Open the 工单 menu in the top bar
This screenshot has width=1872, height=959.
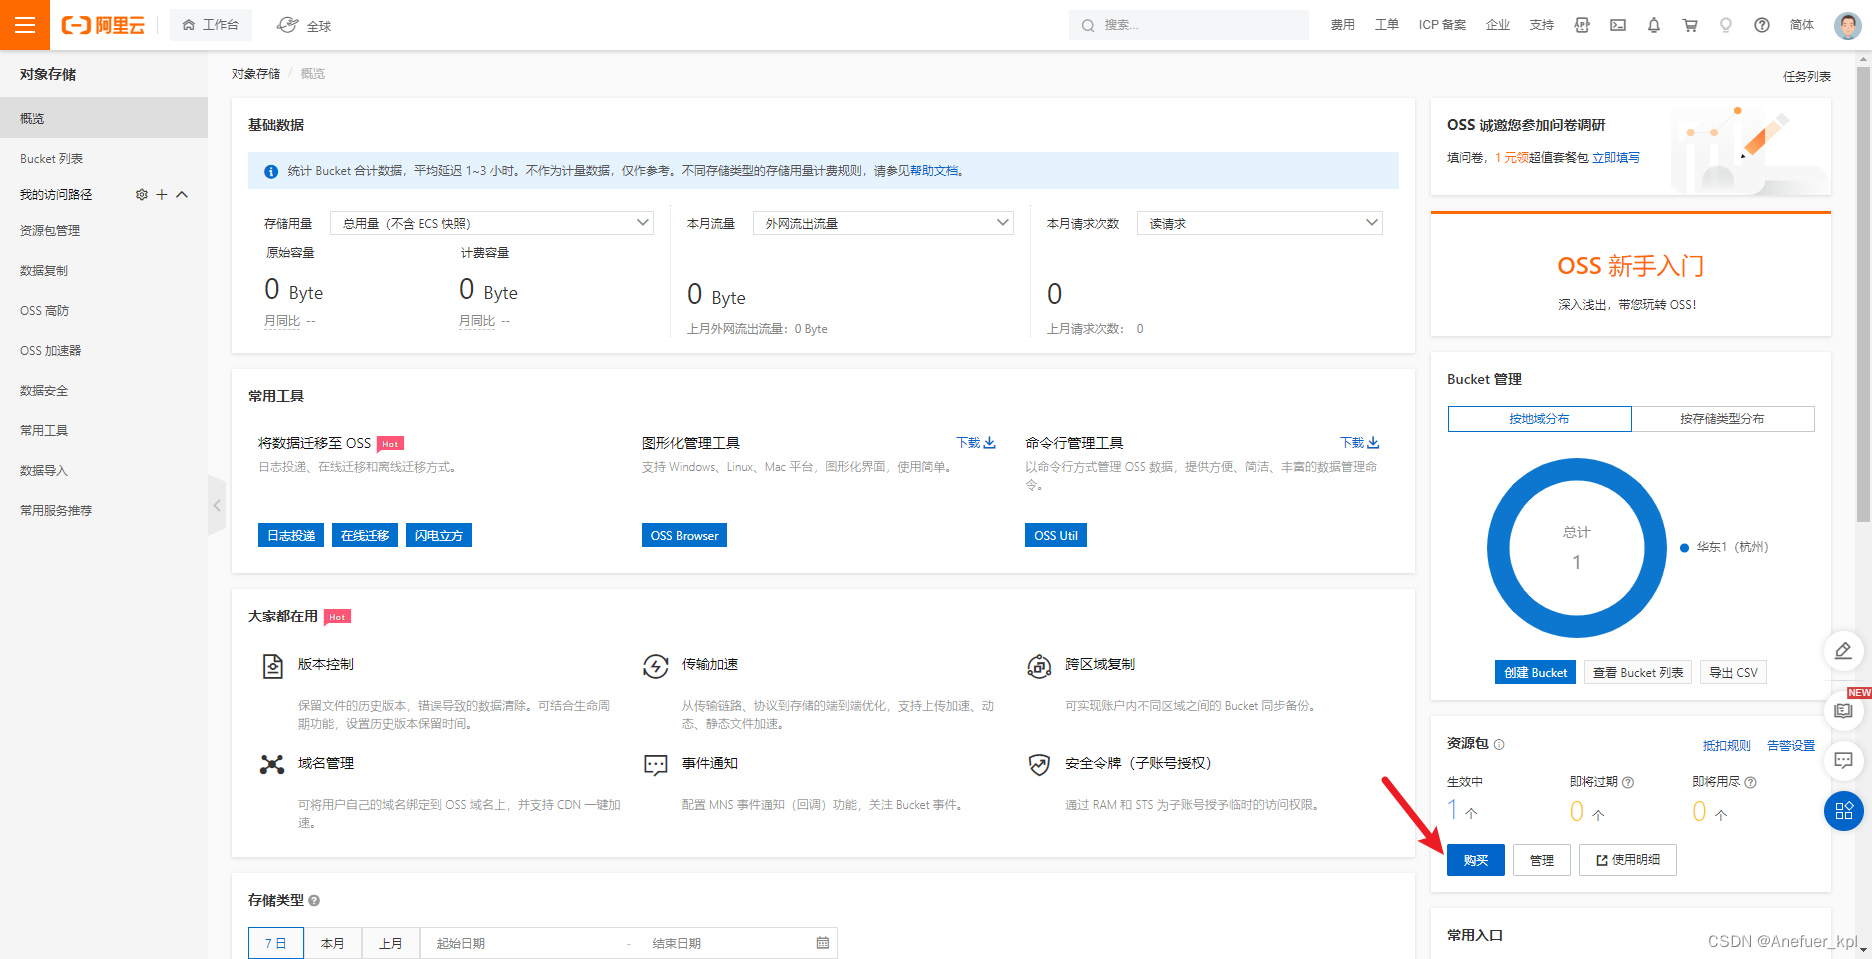coord(1386,24)
